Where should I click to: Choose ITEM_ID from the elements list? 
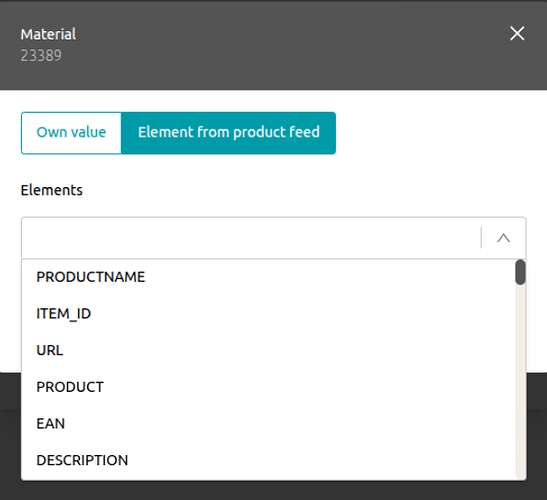coord(268,314)
